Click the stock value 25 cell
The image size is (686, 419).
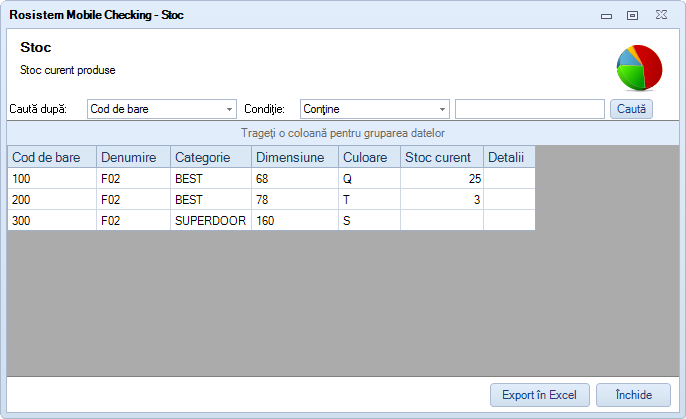tap(441, 178)
